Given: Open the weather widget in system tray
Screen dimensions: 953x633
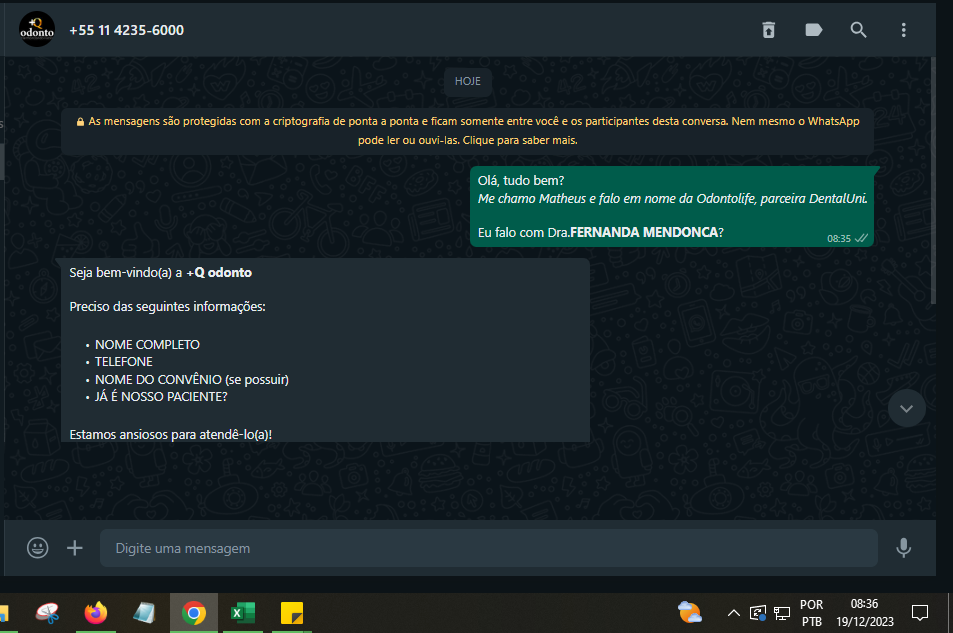Looking at the screenshot, I should pos(690,612).
